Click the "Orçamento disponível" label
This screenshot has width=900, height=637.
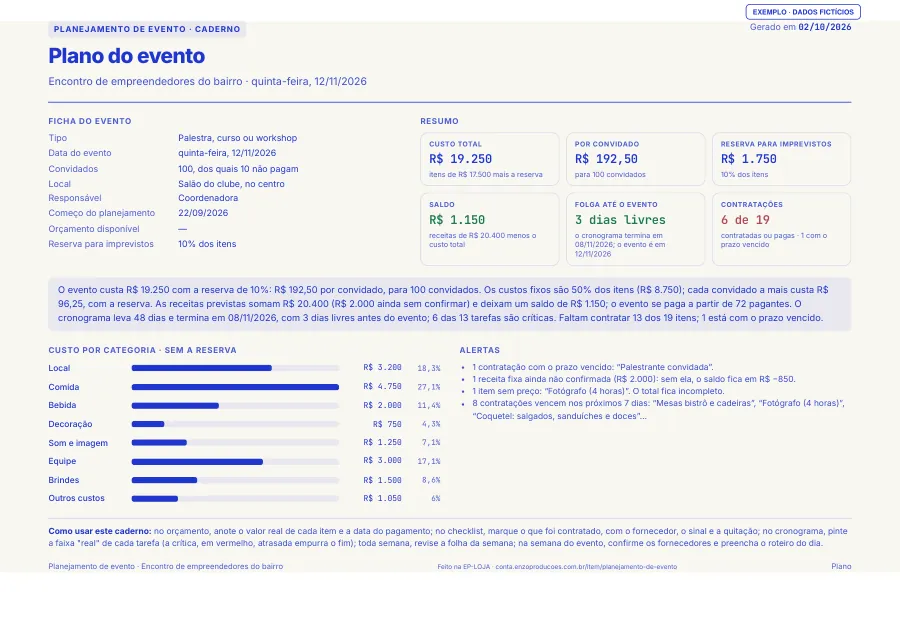pos(94,229)
